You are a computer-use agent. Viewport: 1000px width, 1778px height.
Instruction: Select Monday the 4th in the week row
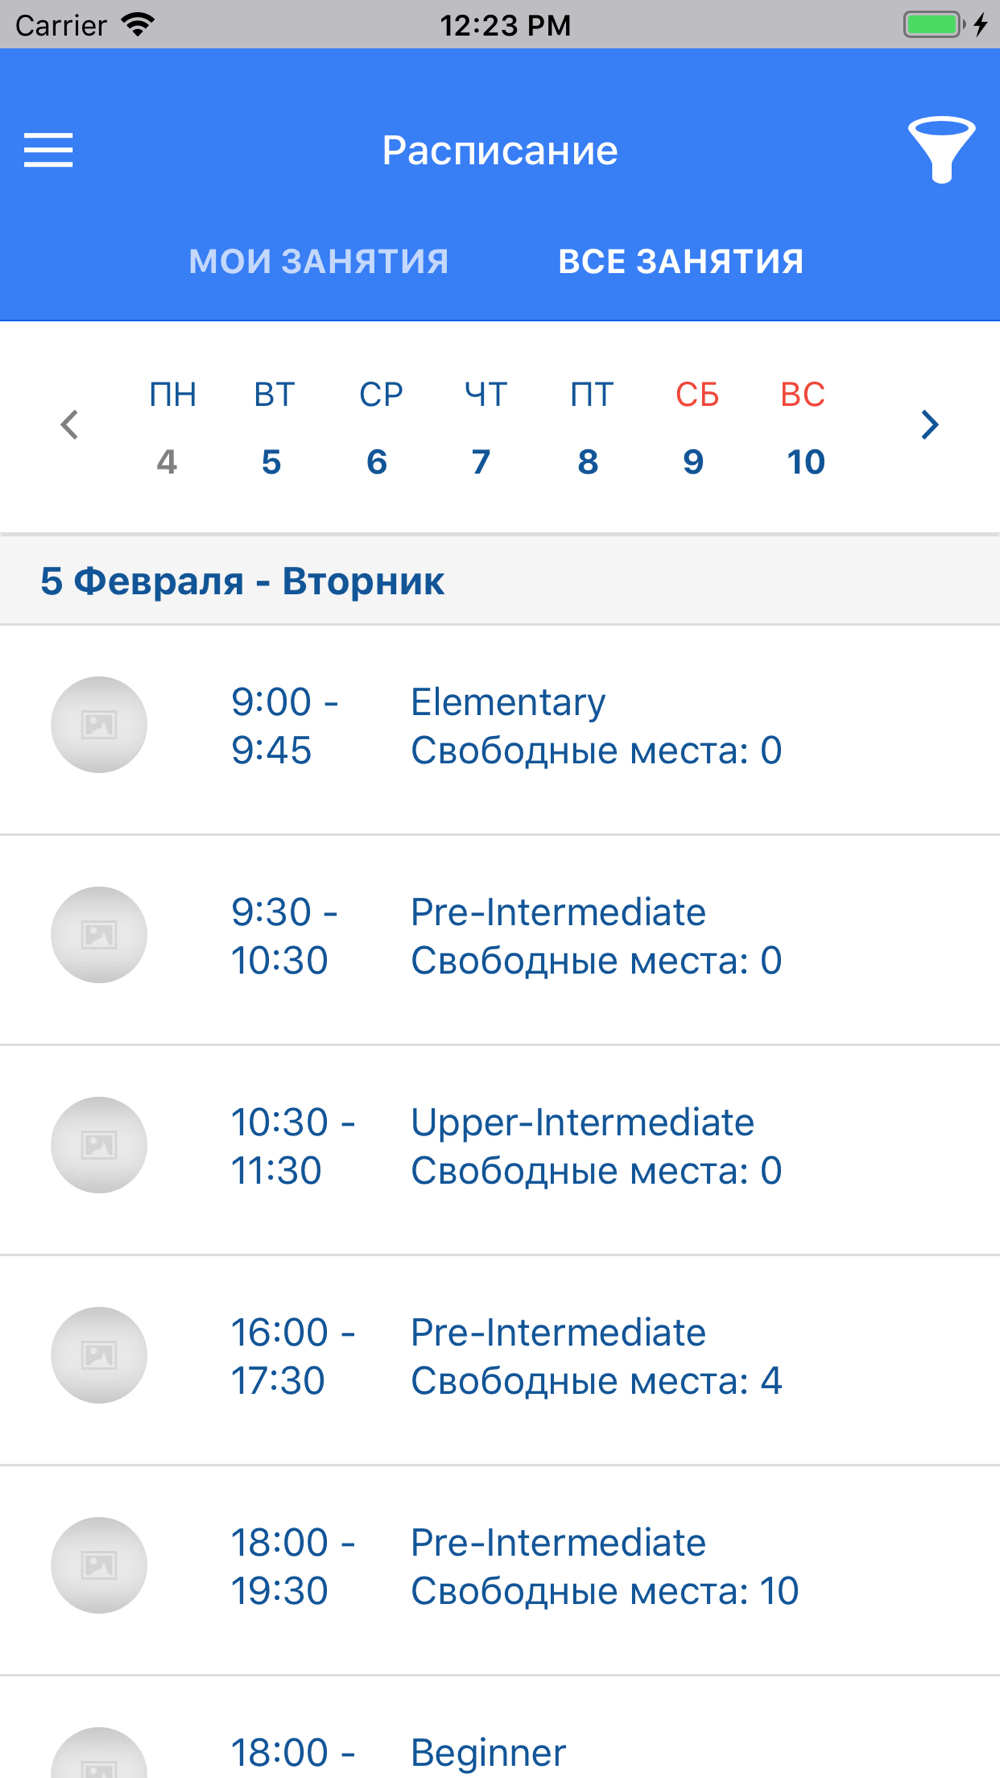[x=168, y=428]
